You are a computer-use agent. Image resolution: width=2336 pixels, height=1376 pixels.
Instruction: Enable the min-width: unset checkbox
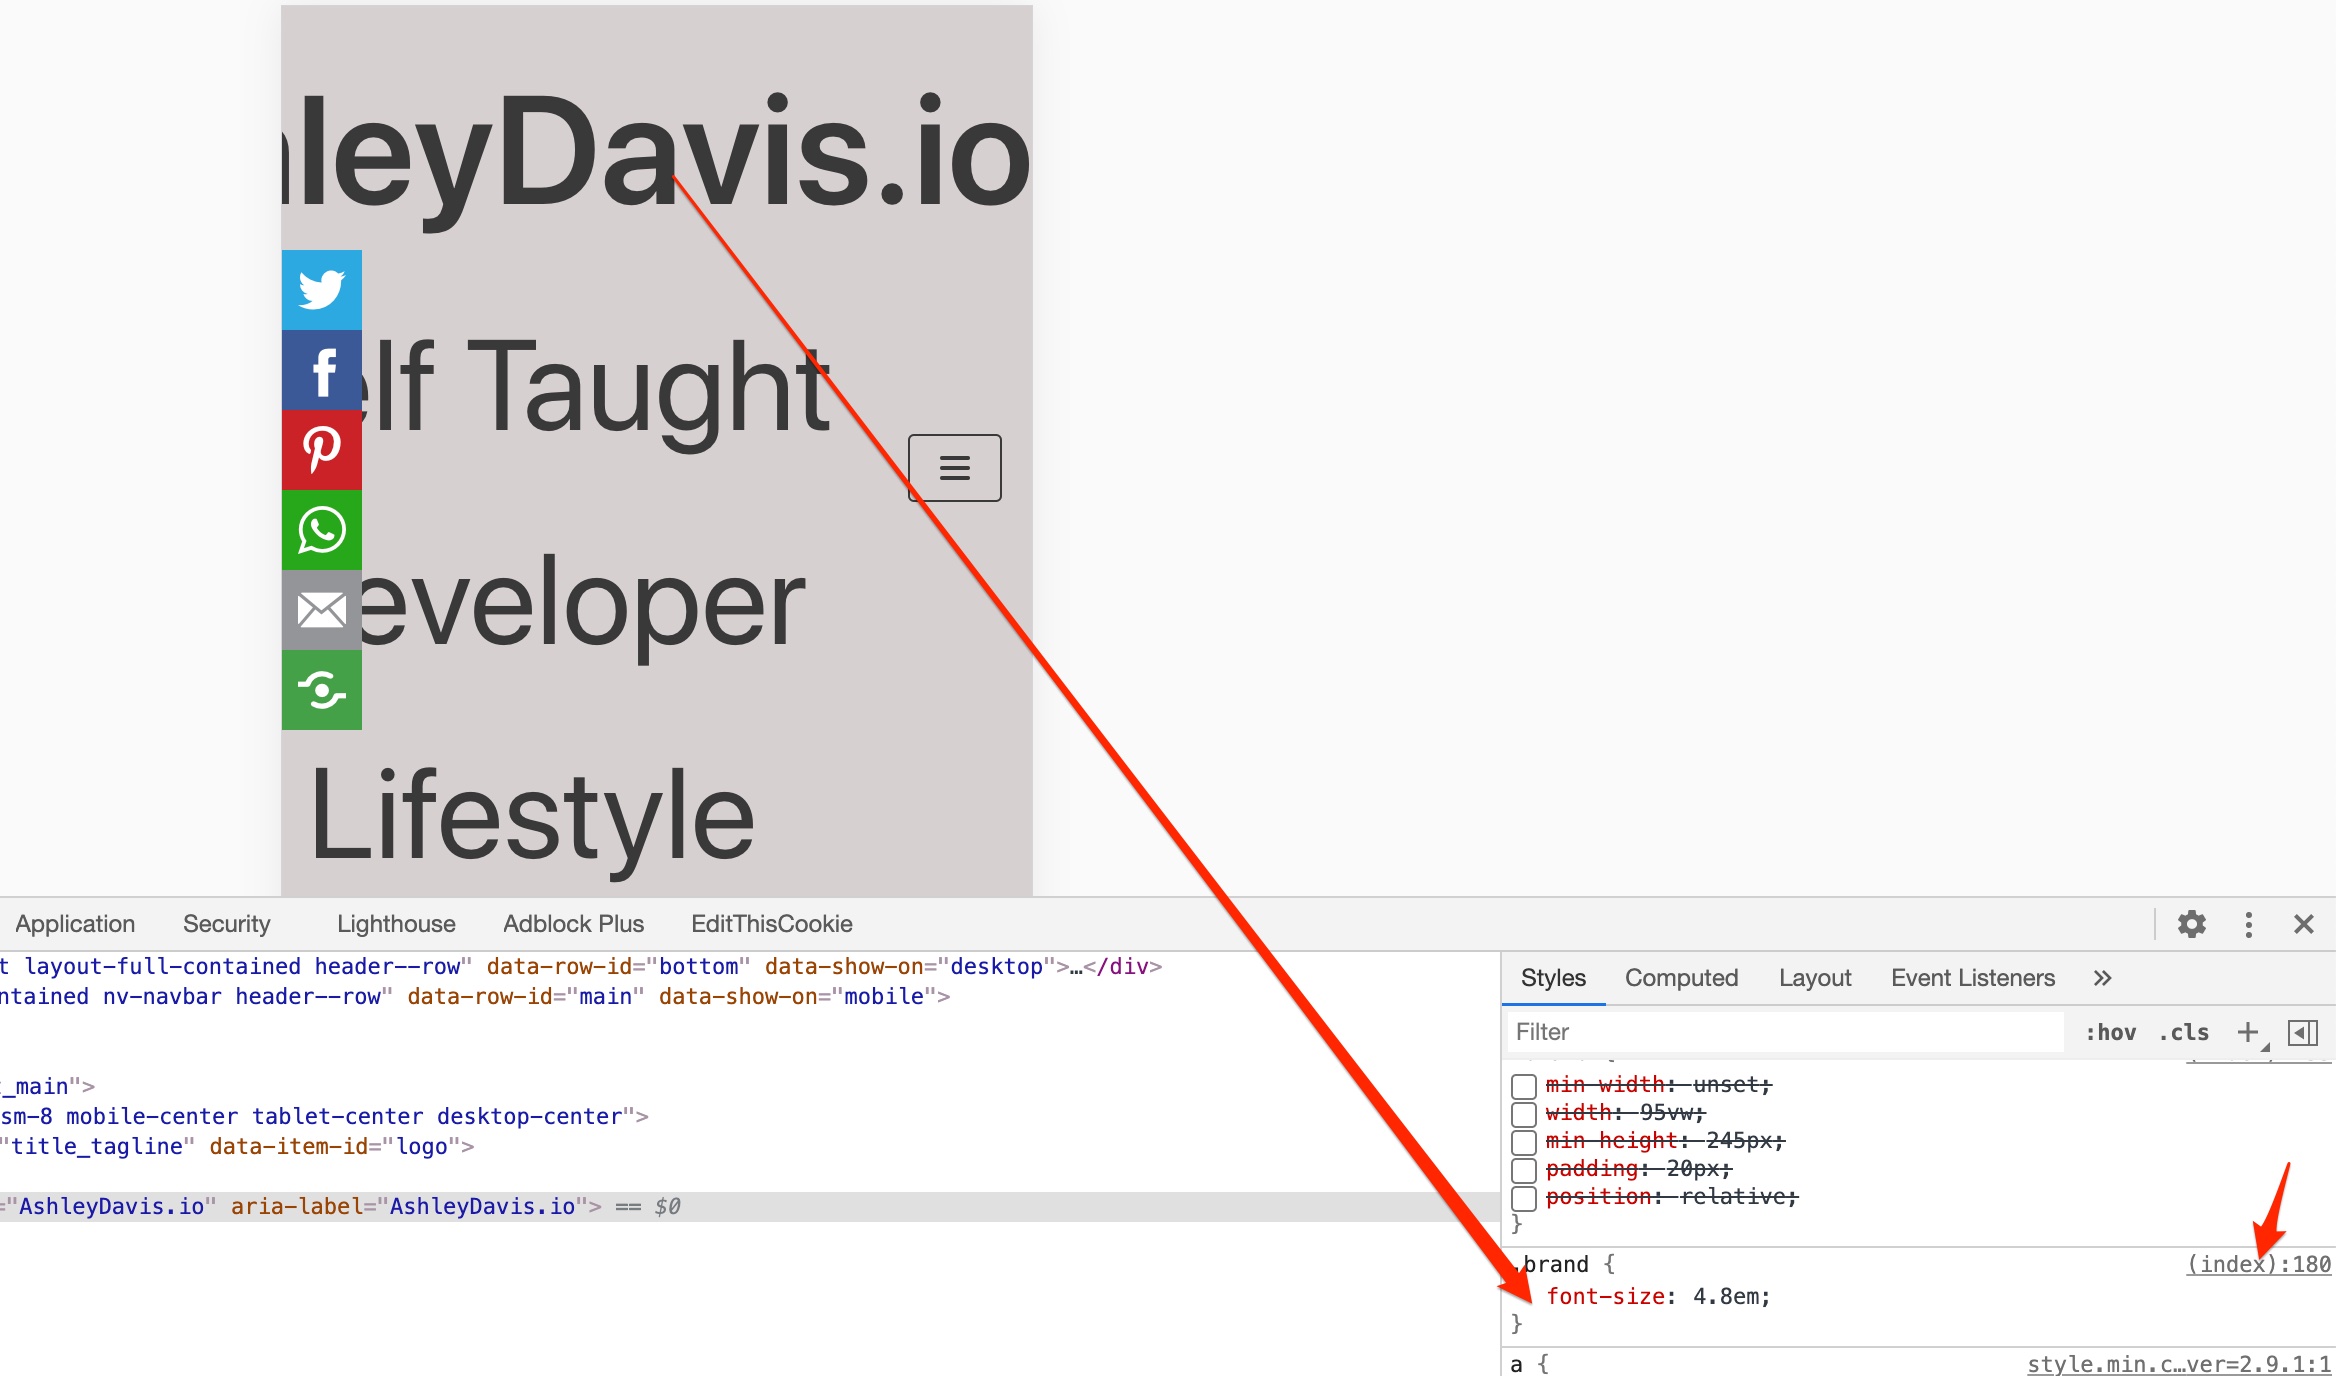coord(1523,1086)
